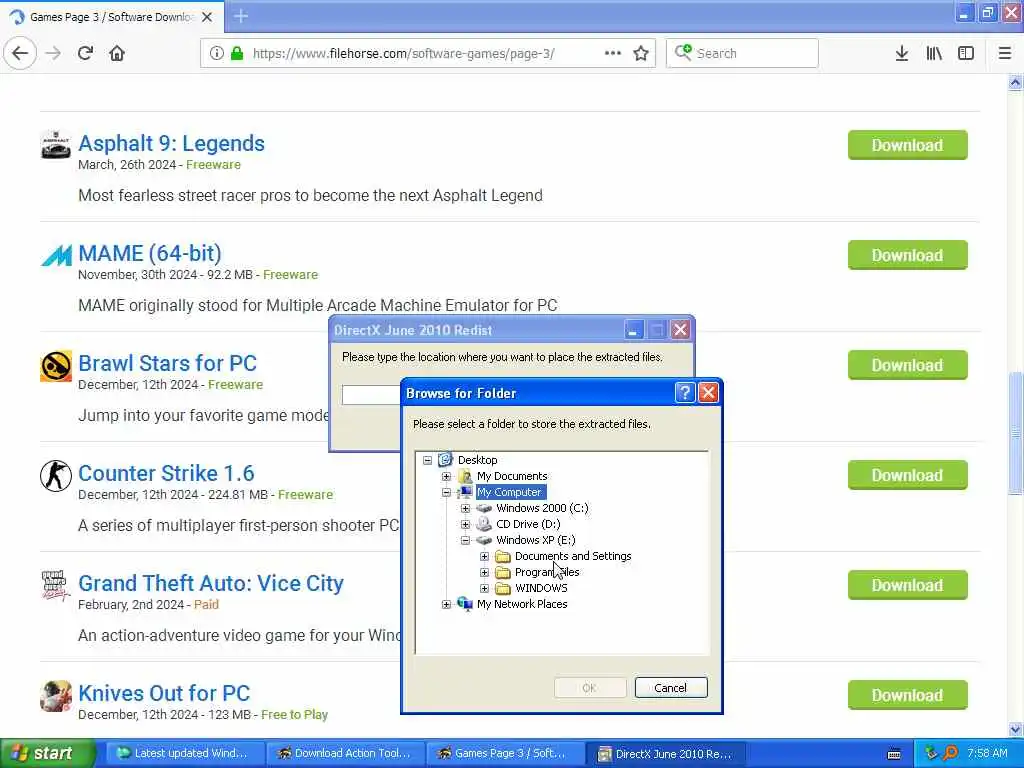Focus the browser Search field
The image size is (1024, 768).
pos(743,54)
